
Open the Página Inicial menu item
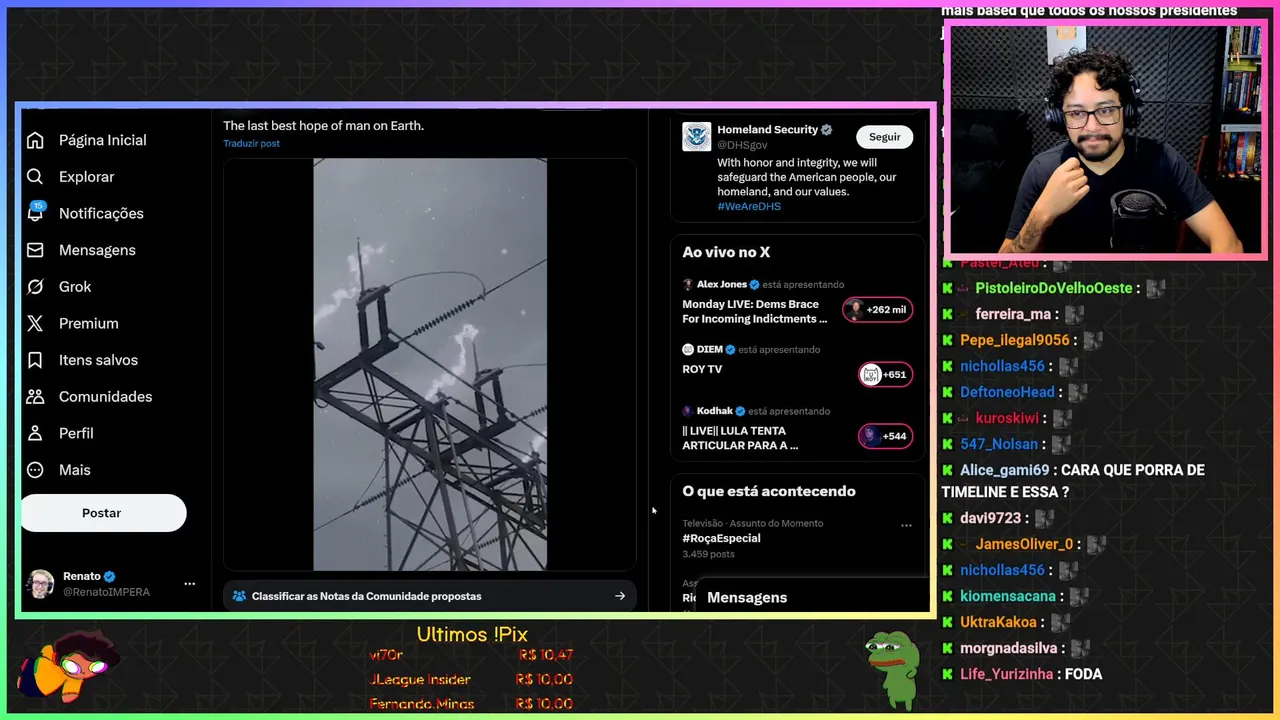click(x=102, y=140)
